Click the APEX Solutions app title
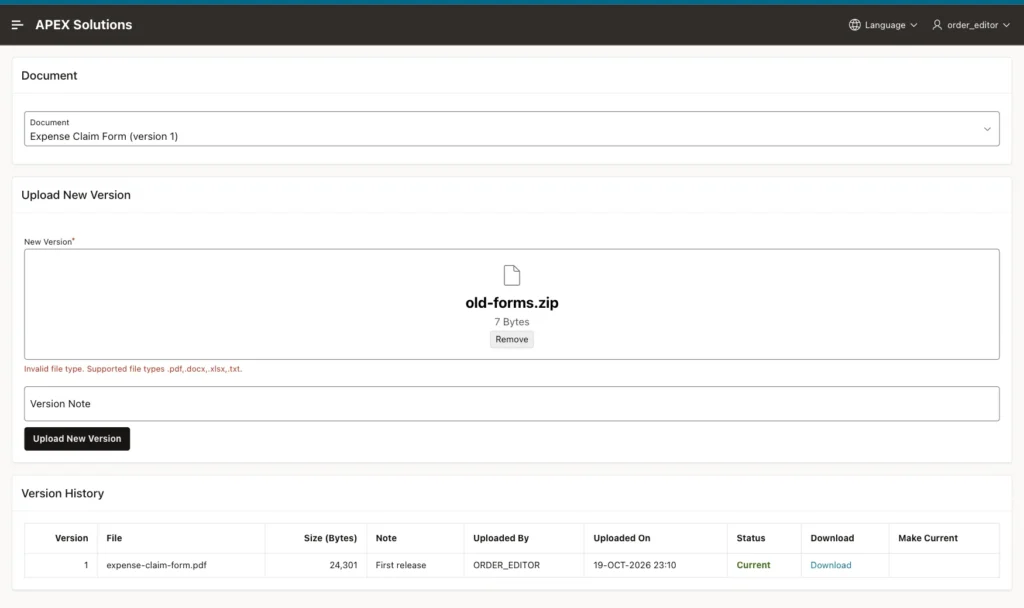The width and height of the screenshot is (1024, 608). [84, 25]
